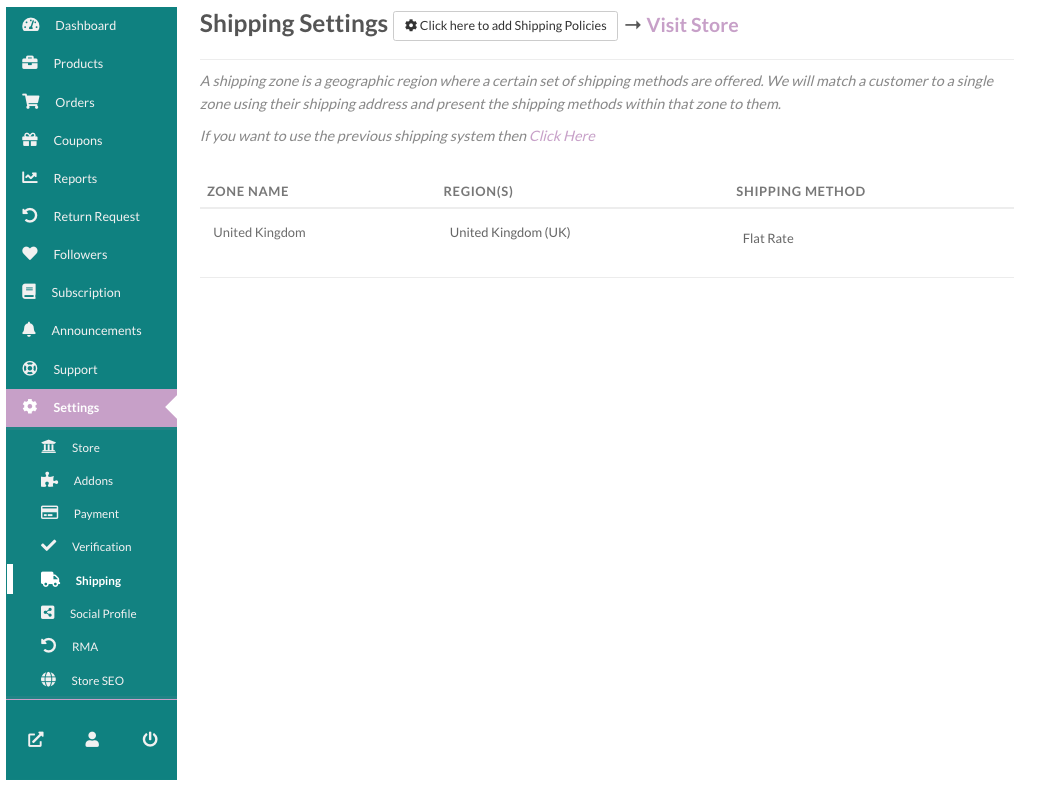This screenshot has height=788, width=1038.
Task: Click the Social Profile share icon
Action: pyautogui.click(x=48, y=613)
